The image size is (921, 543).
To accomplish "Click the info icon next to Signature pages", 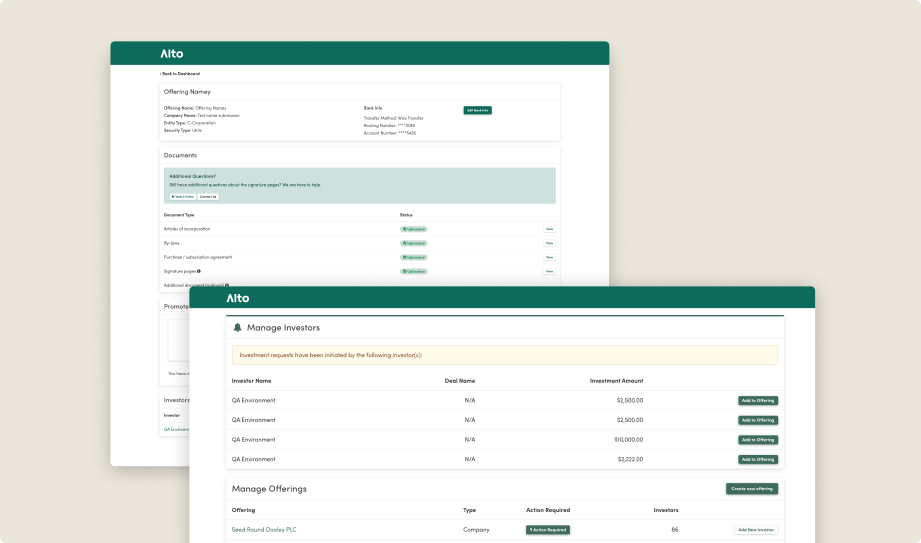I will tap(199, 271).
